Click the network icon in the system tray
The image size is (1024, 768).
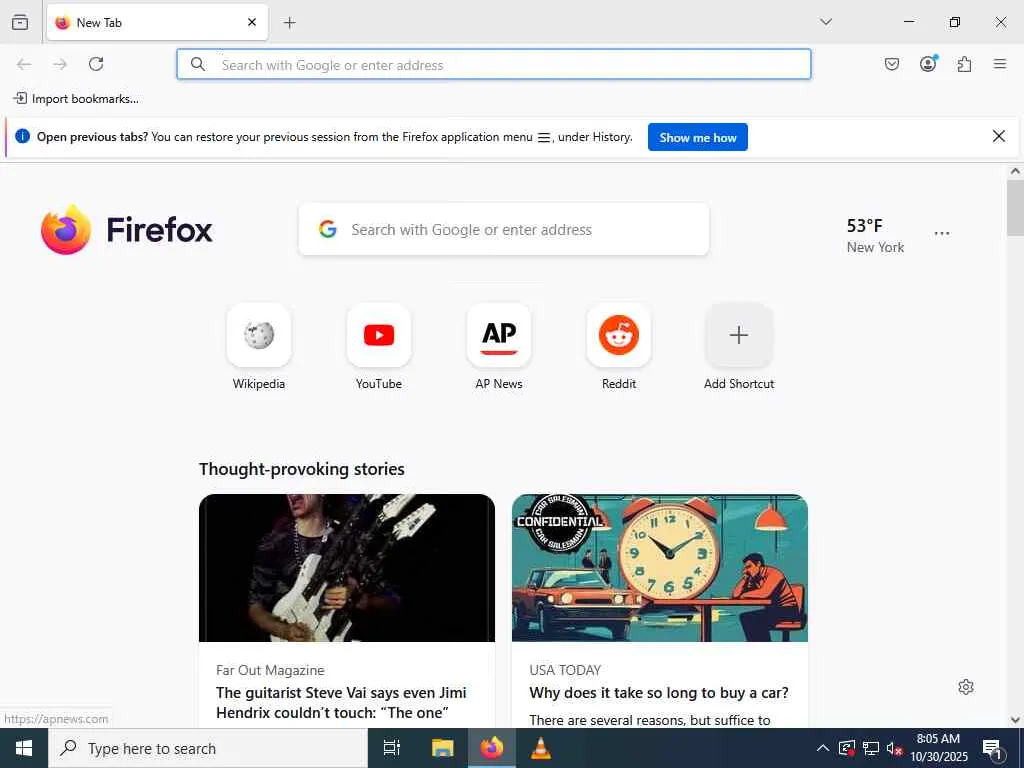pyautogui.click(x=871, y=748)
